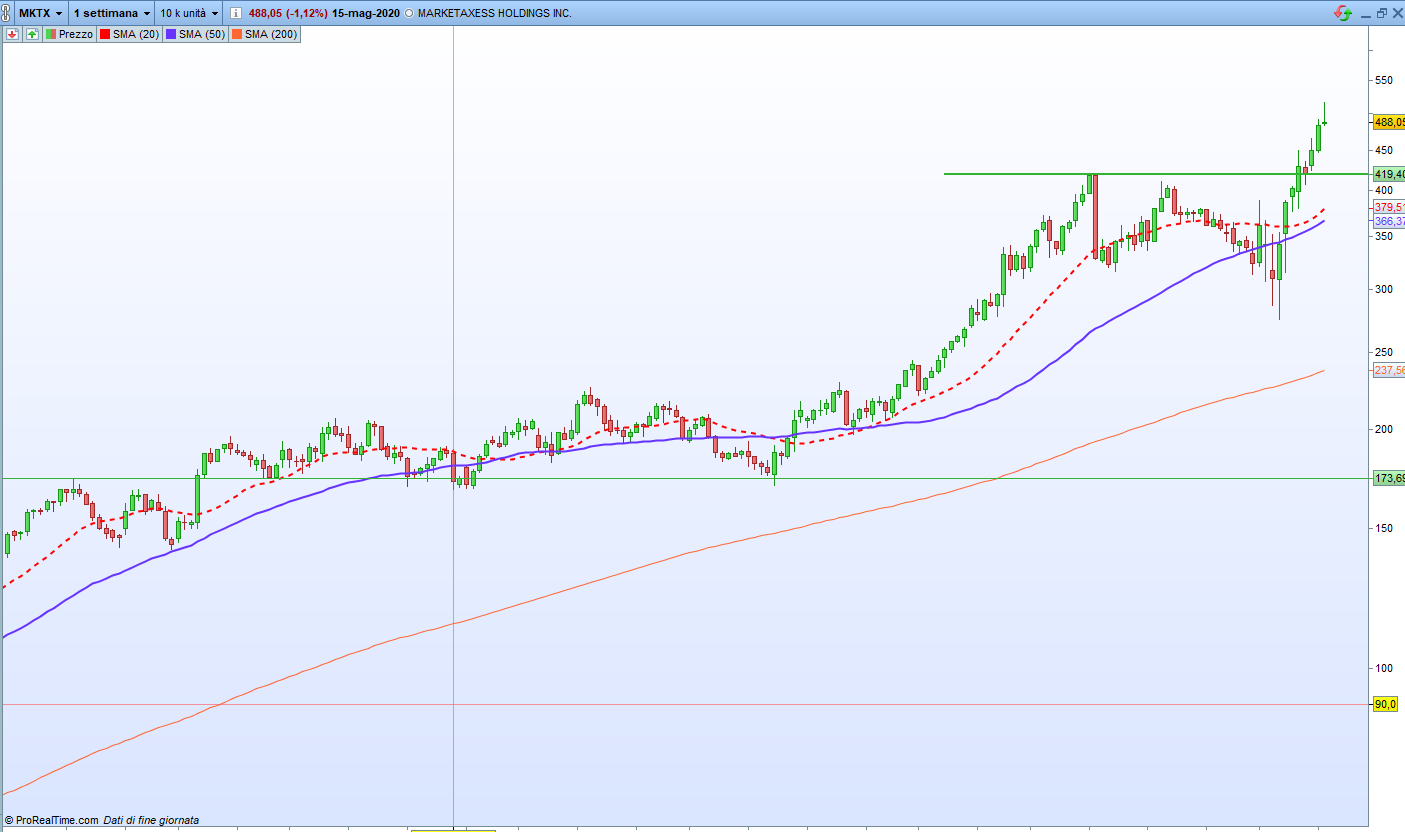Click the red-green refresh arrows icon
This screenshot has width=1405, height=832.
[1342, 13]
